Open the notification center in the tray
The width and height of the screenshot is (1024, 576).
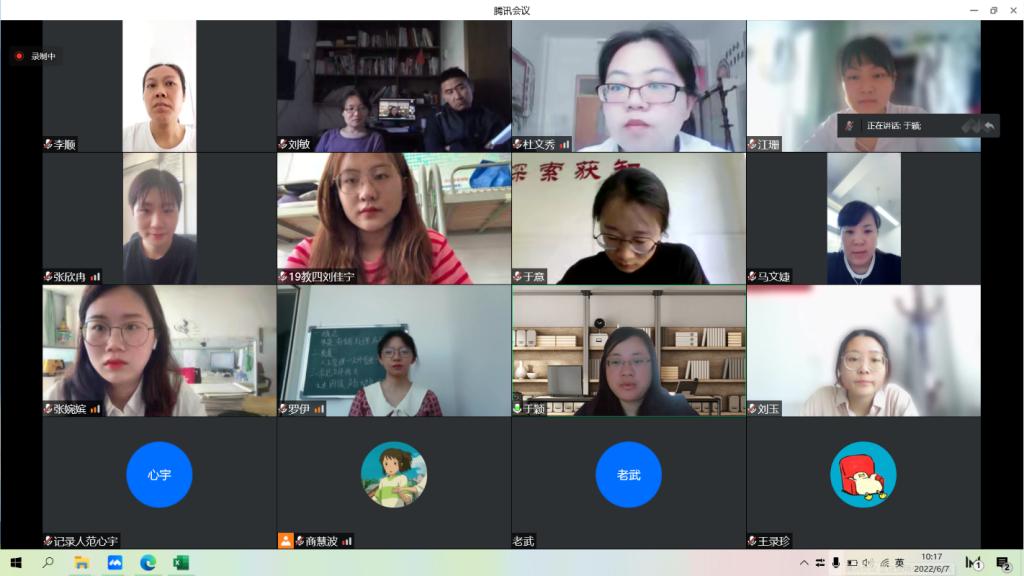click(1004, 562)
